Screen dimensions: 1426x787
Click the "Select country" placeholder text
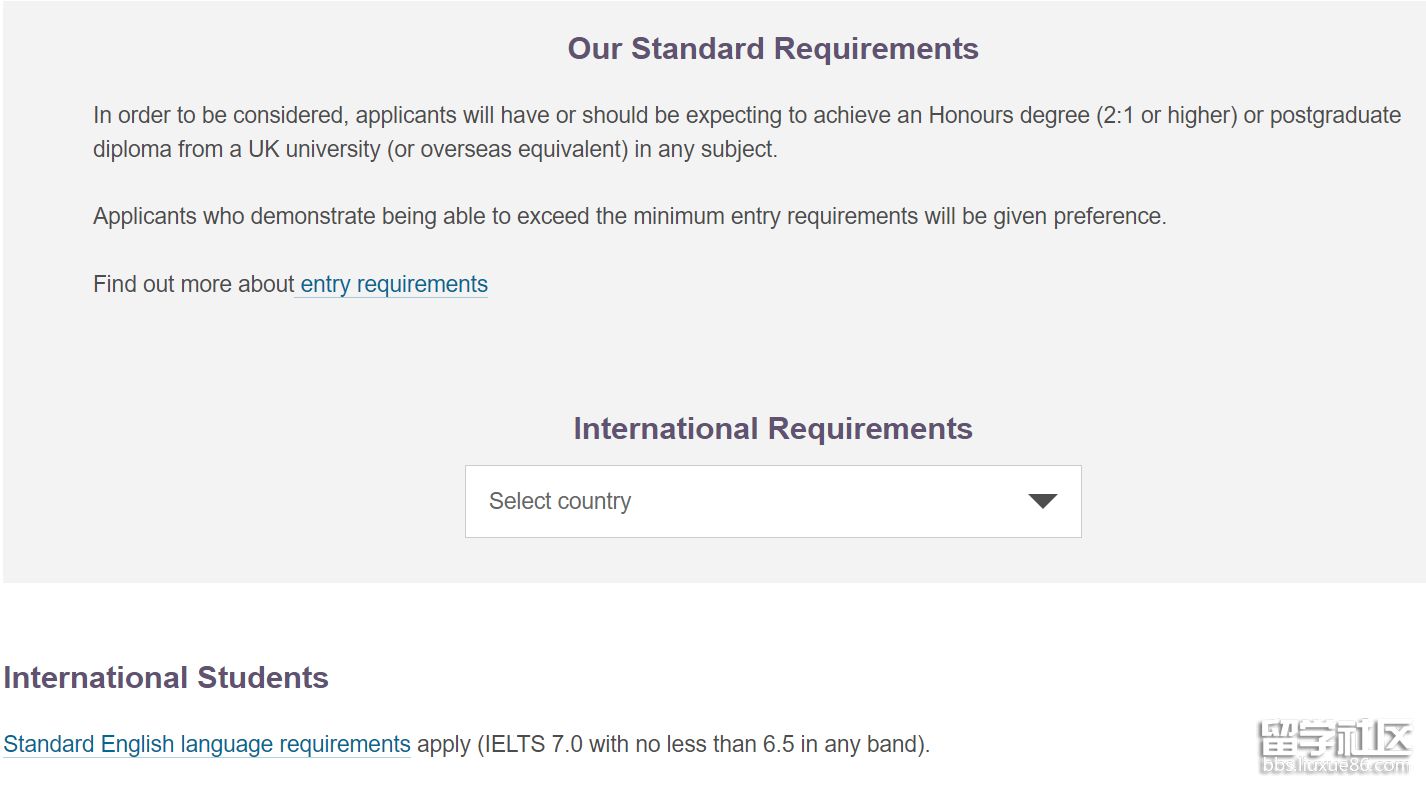click(560, 501)
